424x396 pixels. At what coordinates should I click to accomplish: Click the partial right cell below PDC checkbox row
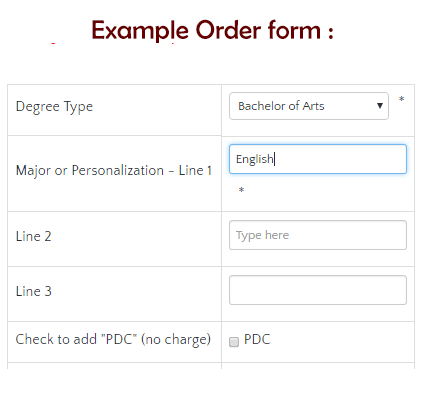coord(318,366)
